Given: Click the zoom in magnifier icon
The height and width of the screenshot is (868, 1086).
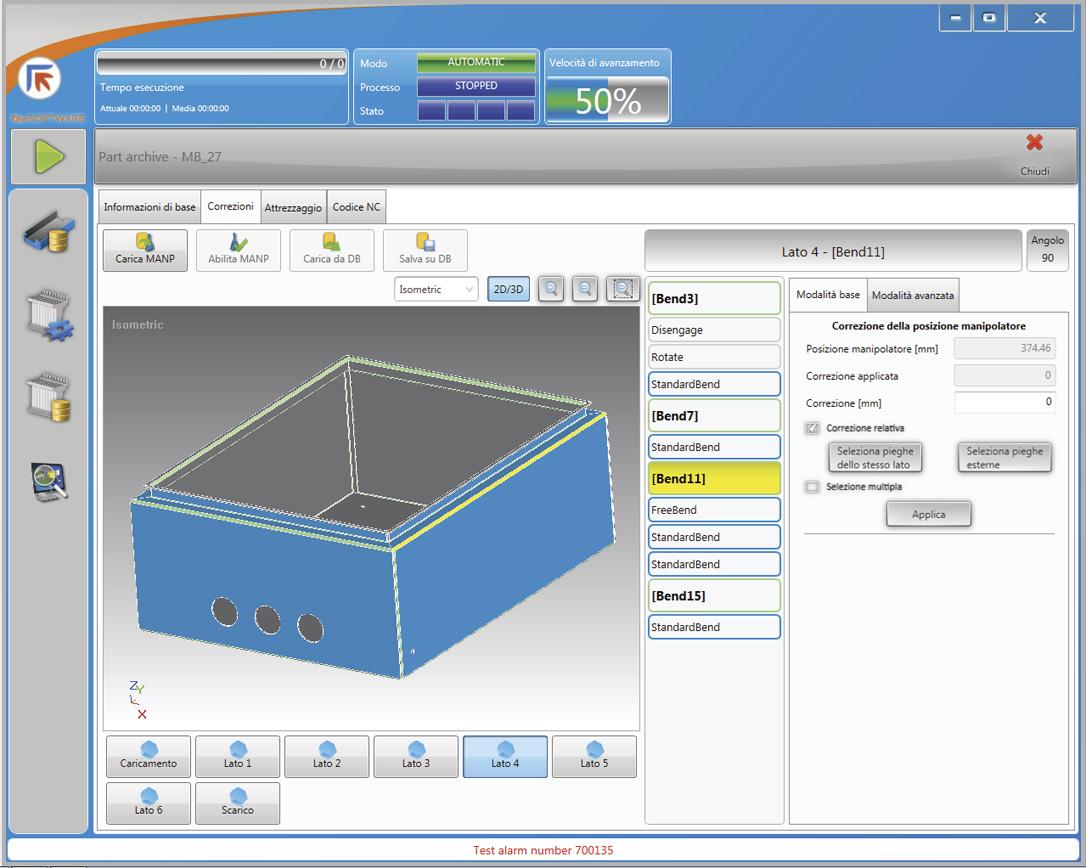Looking at the screenshot, I should click(550, 289).
